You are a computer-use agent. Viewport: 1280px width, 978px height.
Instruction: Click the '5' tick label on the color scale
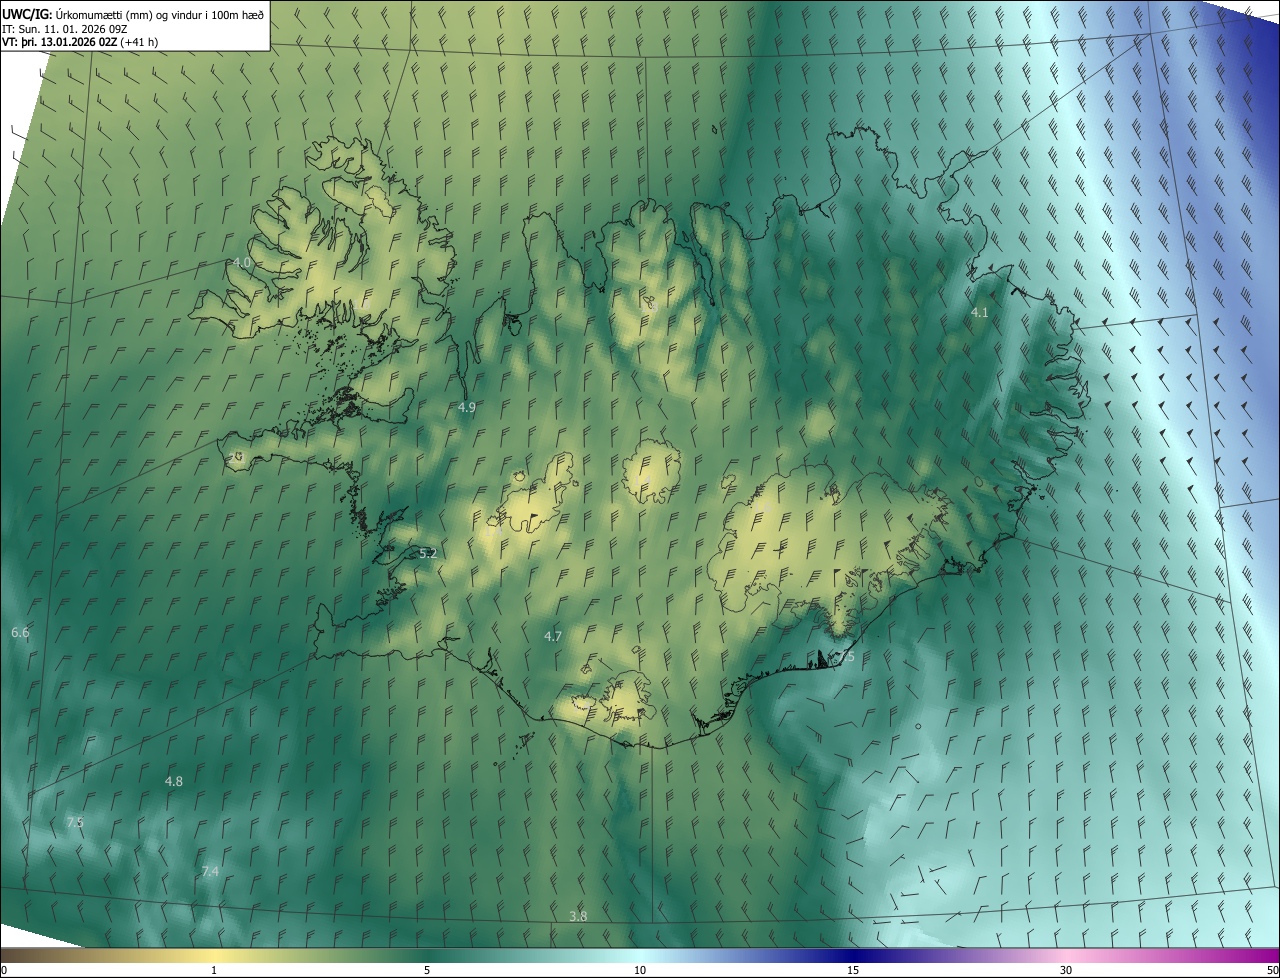click(x=427, y=970)
